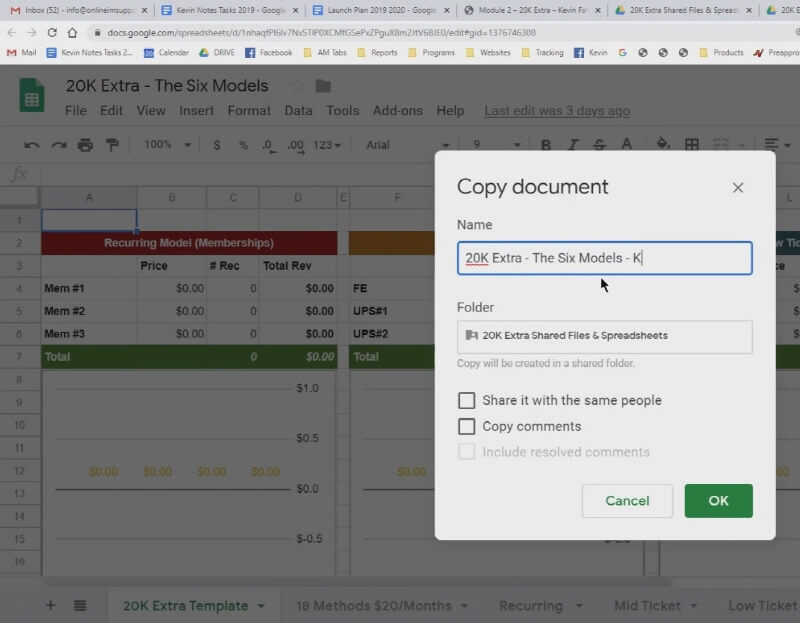Click the browser Home icon

click(72, 33)
